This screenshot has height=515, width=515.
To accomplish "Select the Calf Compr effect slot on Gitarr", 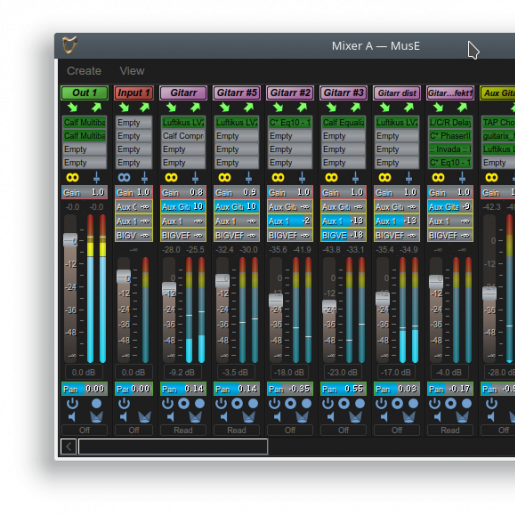I will 183,136.
